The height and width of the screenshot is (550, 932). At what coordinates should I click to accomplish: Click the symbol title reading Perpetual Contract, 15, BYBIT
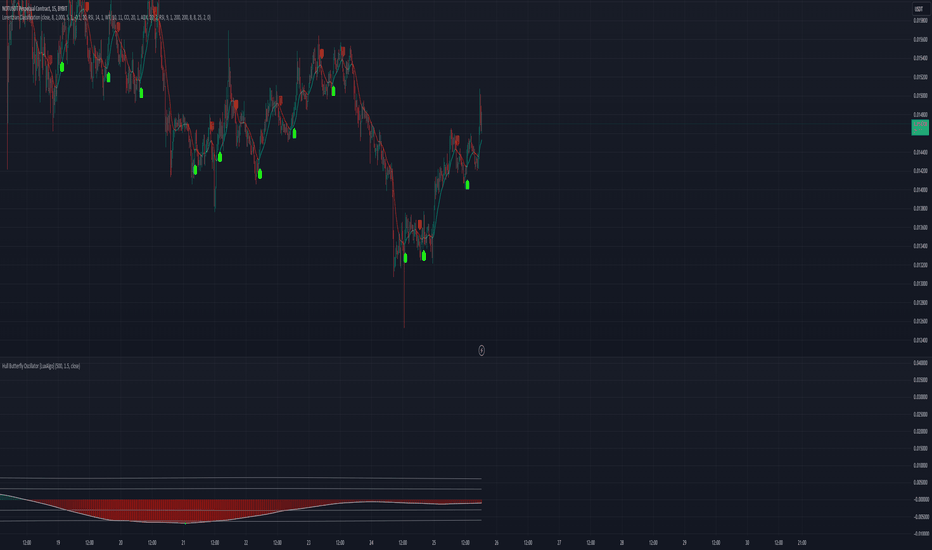coord(34,9)
